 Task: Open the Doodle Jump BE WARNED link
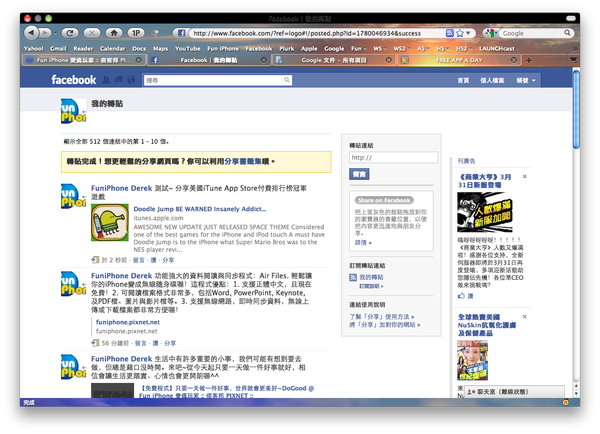click(199, 209)
